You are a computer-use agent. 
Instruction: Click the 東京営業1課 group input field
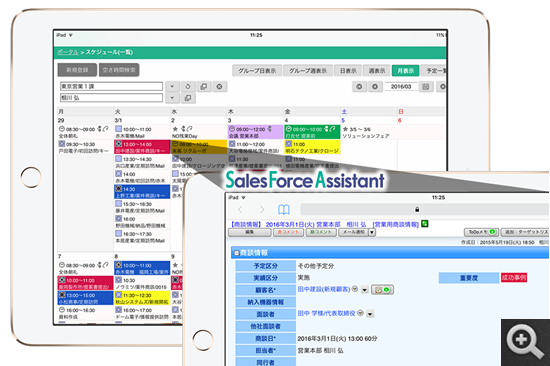tap(112, 86)
